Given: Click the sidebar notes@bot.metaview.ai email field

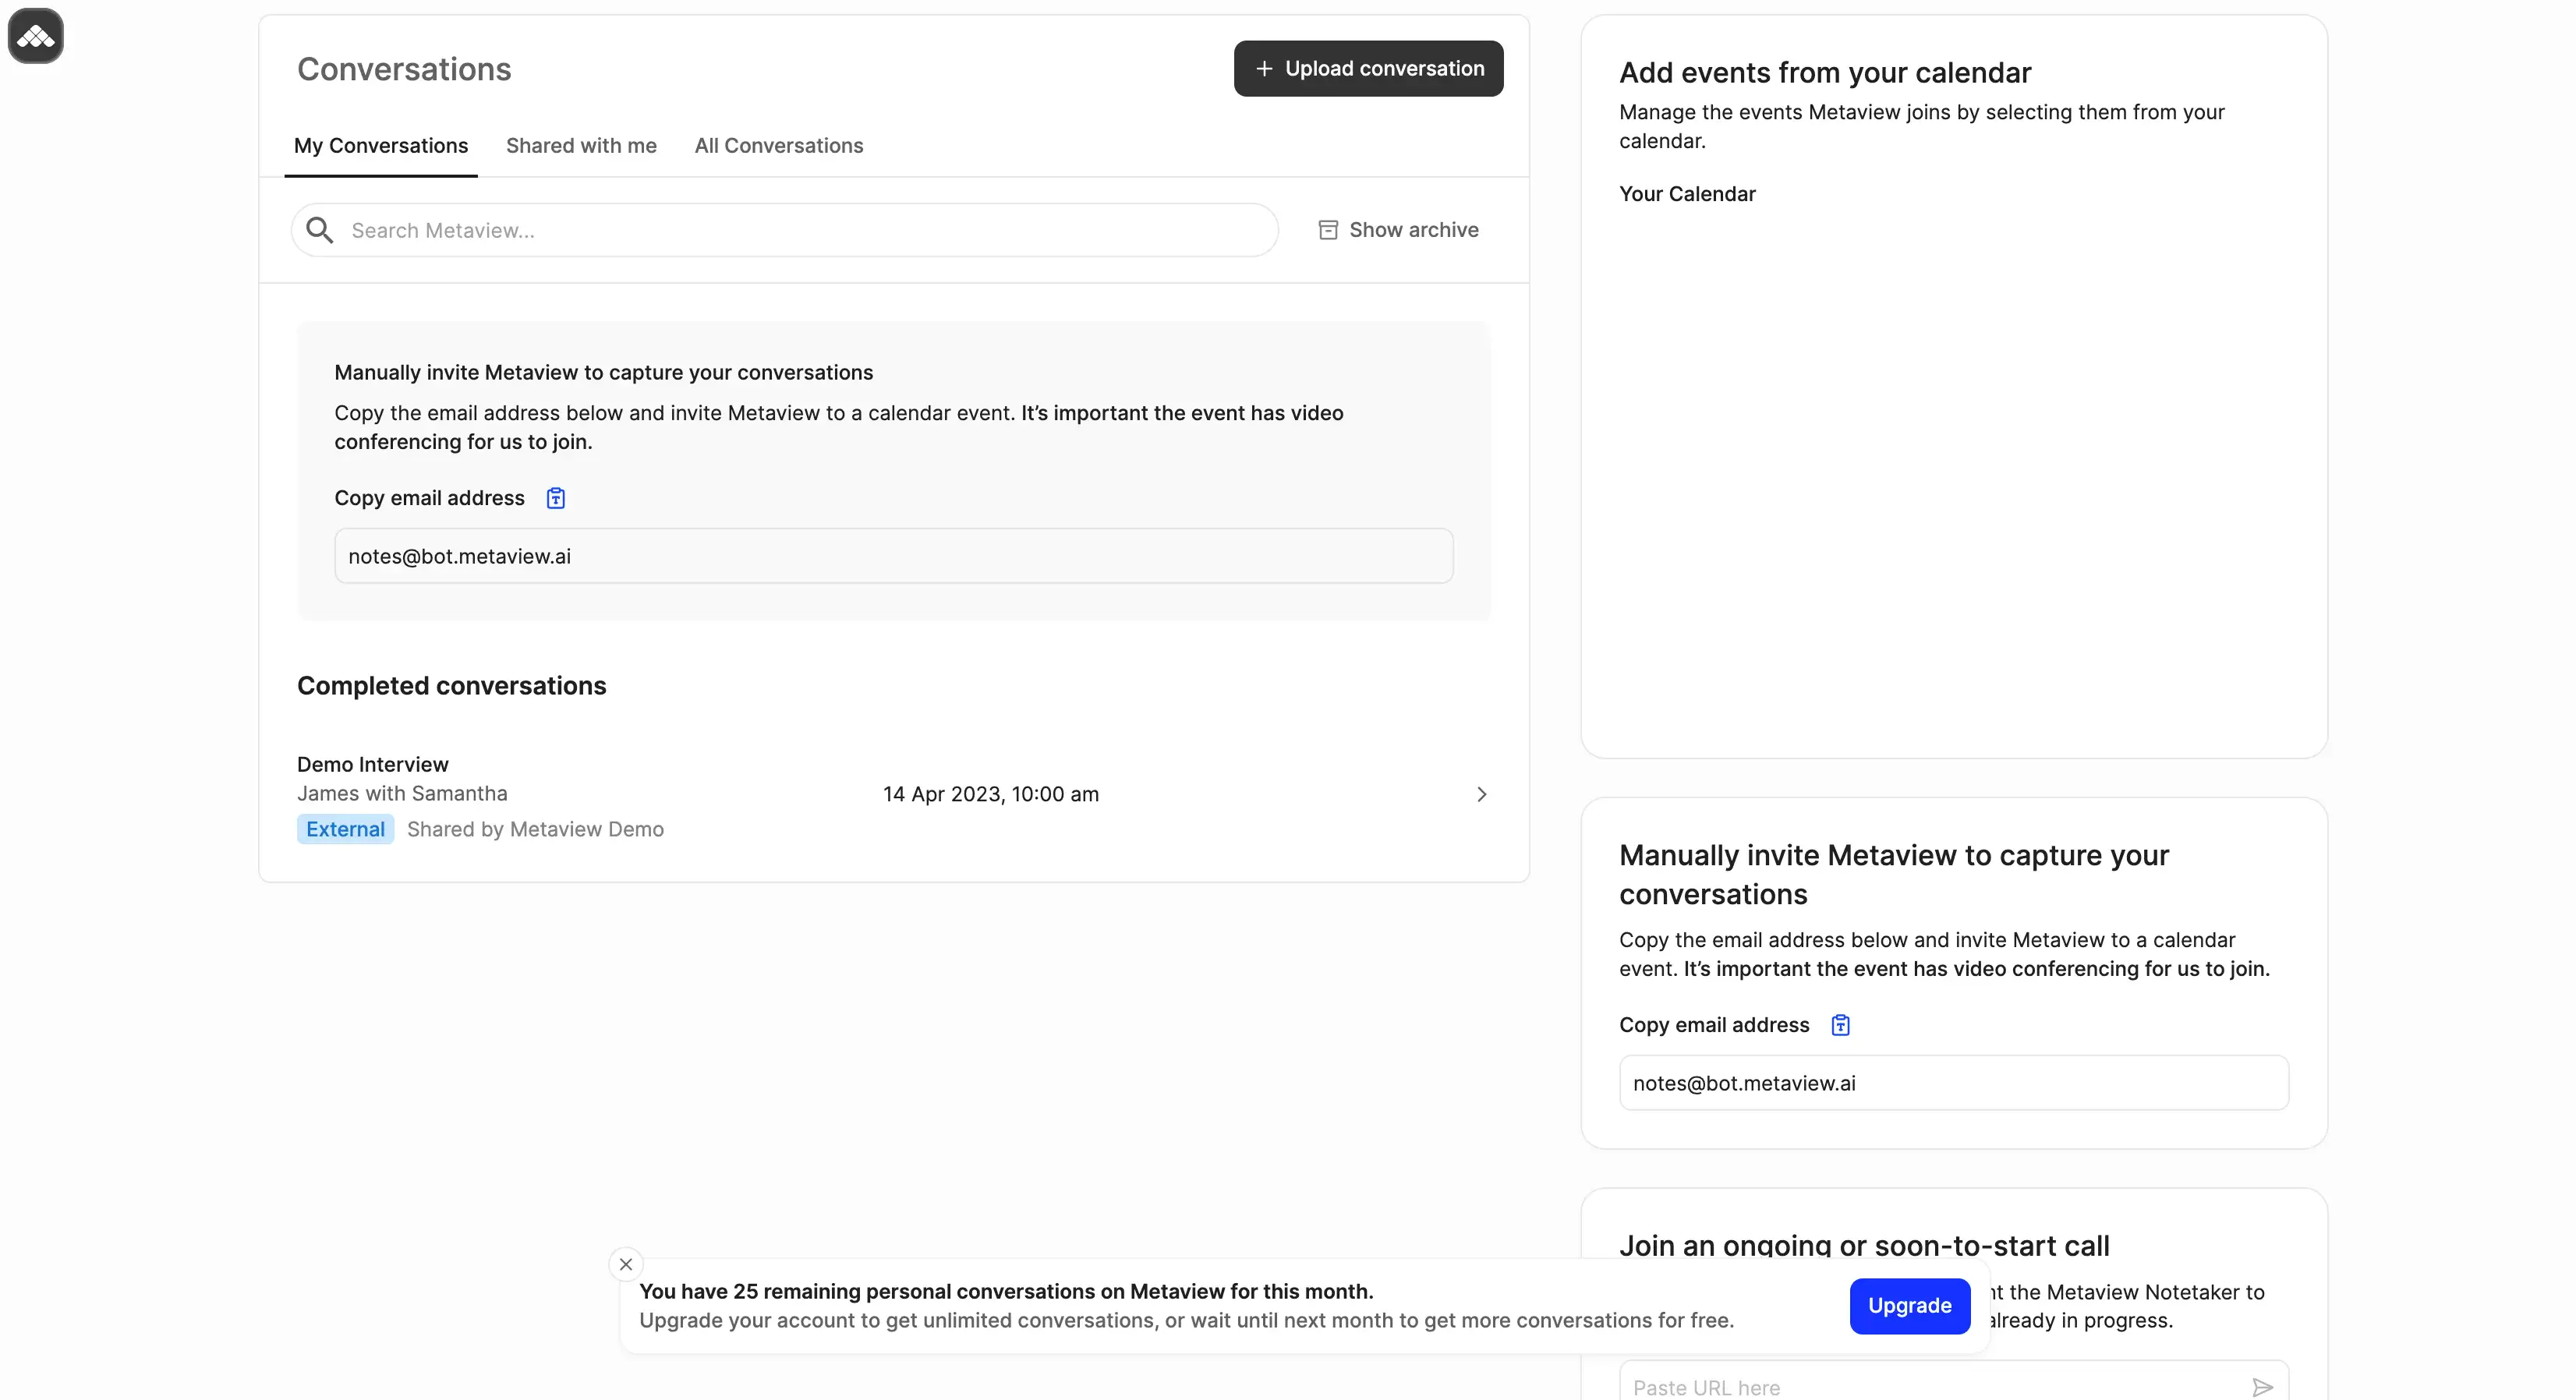Looking at the screenshot, I should point(1952,1083).
